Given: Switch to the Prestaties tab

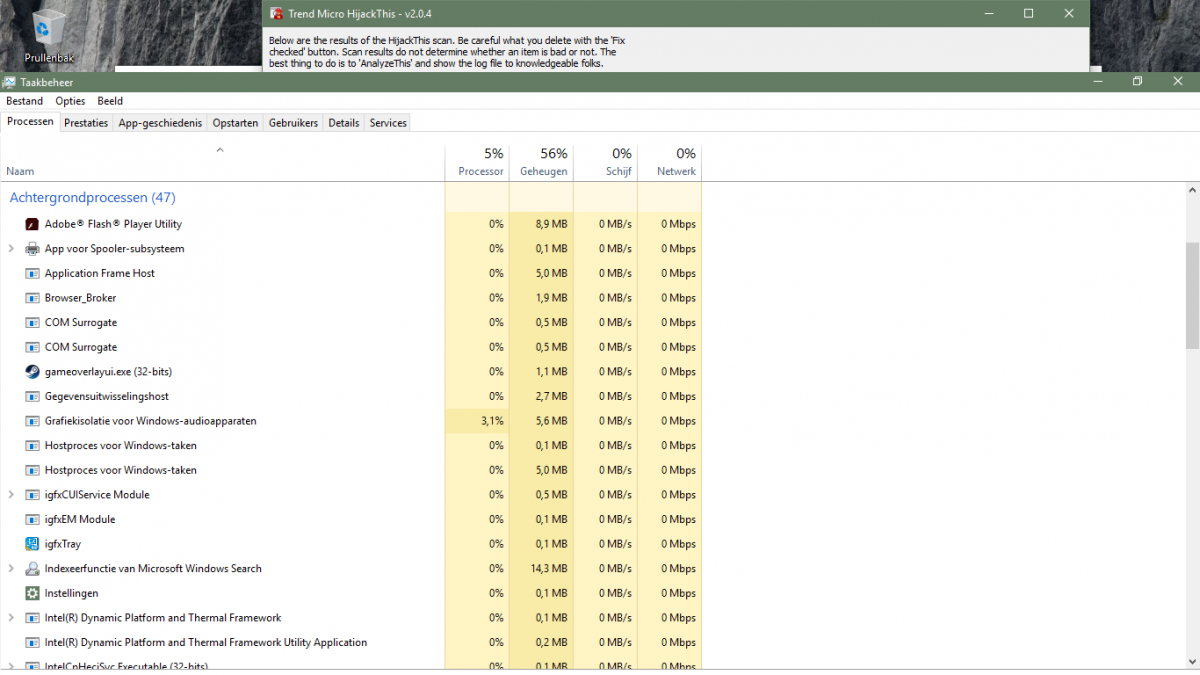Looking at the screenshot, I should 85,123.
